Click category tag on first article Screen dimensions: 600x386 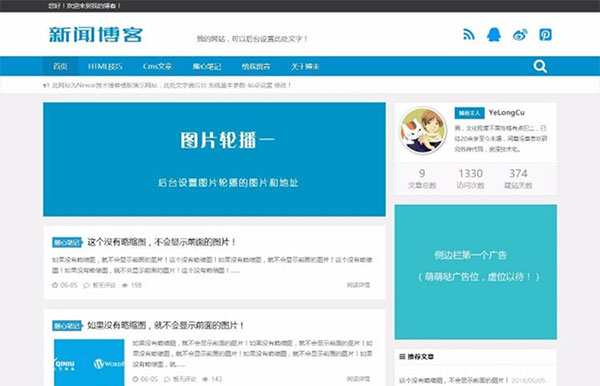(x=67, y=242)
